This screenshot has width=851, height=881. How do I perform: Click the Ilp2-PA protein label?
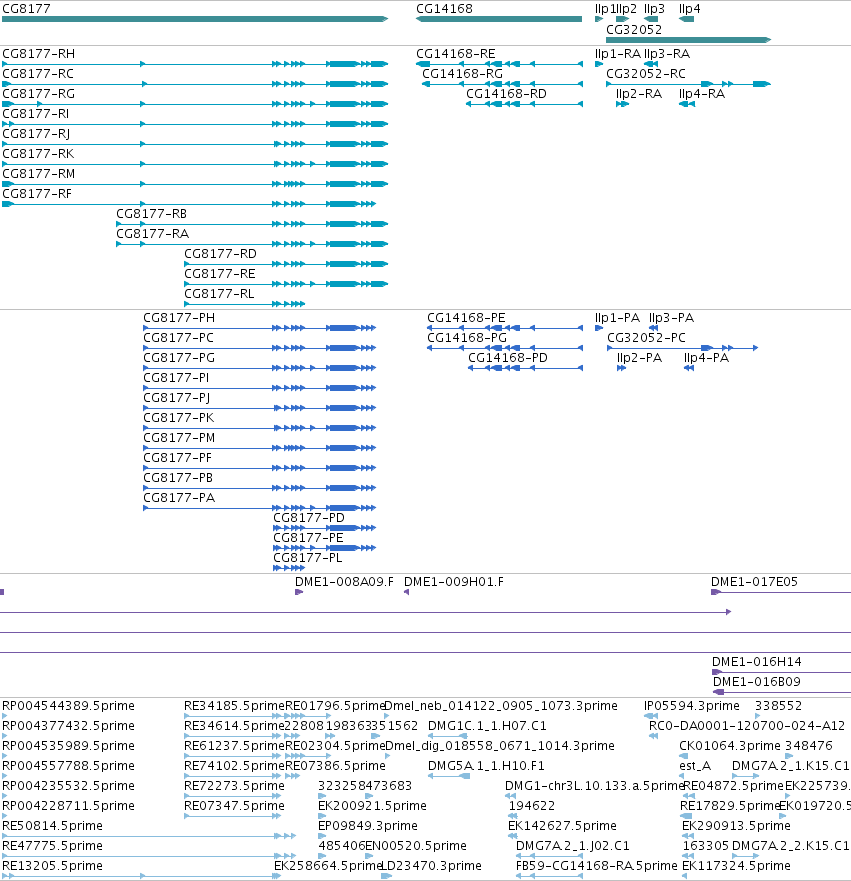pos(639,358)
